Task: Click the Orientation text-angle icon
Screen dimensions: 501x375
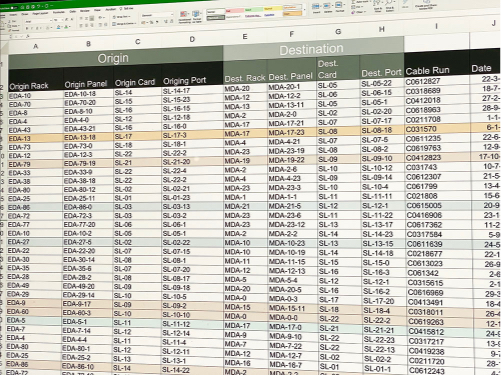Action: (100, 17)
